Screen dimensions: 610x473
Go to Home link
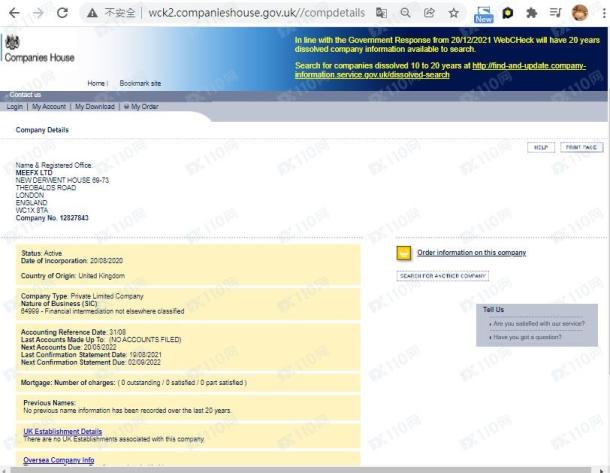(x=96, y=83)
